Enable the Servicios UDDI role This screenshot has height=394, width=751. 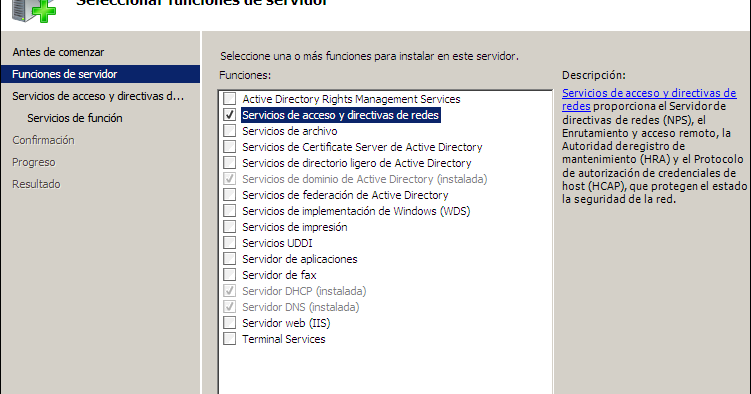click(x=229, y=243)
